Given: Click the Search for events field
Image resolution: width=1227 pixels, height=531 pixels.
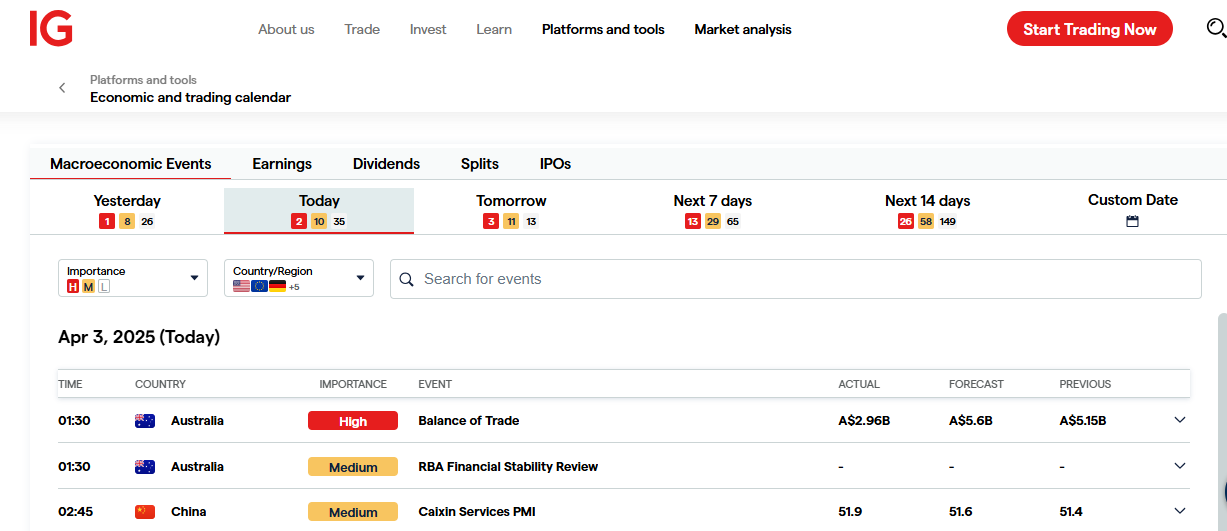Looking at the screenshot, I should 795,279.
